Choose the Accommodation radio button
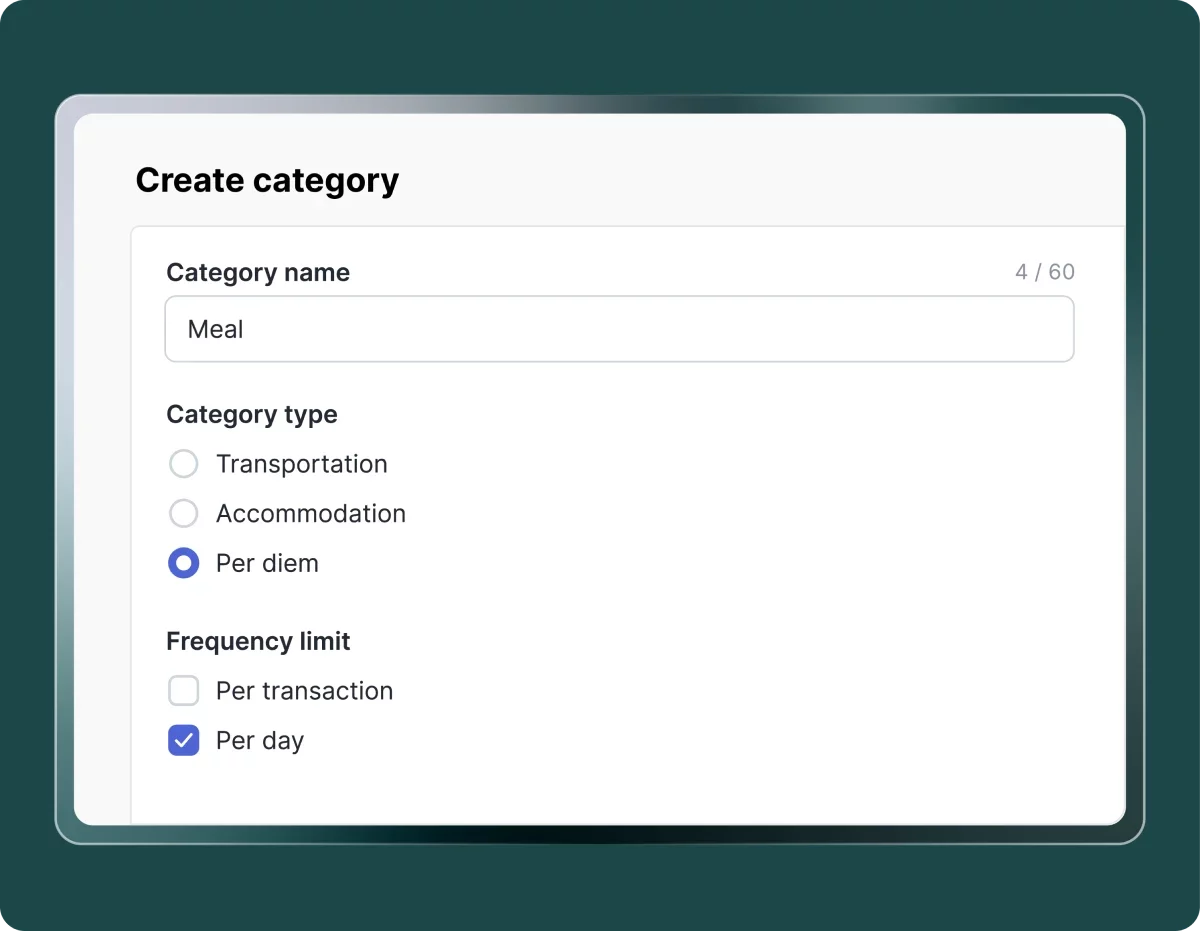Viewport: 1200px width, 931px height. (x=183, y=514)
